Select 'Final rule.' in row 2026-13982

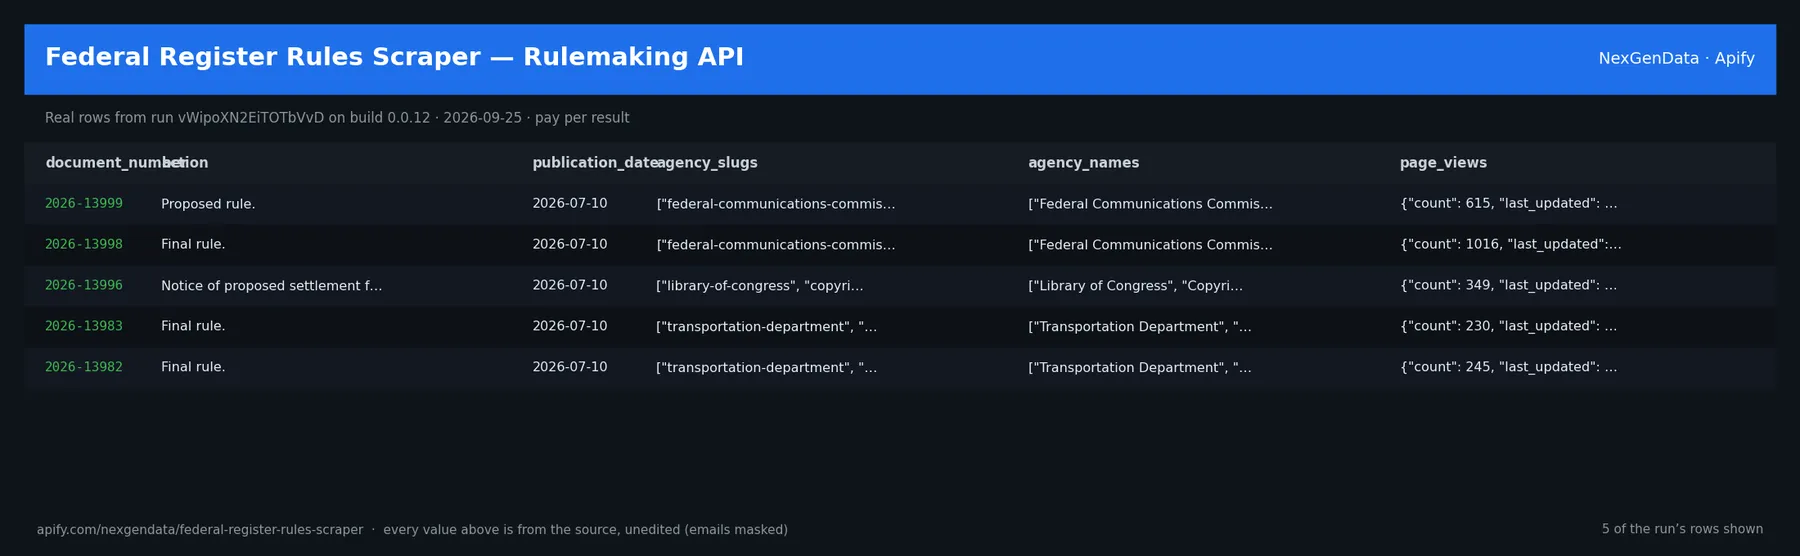point(193,368)
